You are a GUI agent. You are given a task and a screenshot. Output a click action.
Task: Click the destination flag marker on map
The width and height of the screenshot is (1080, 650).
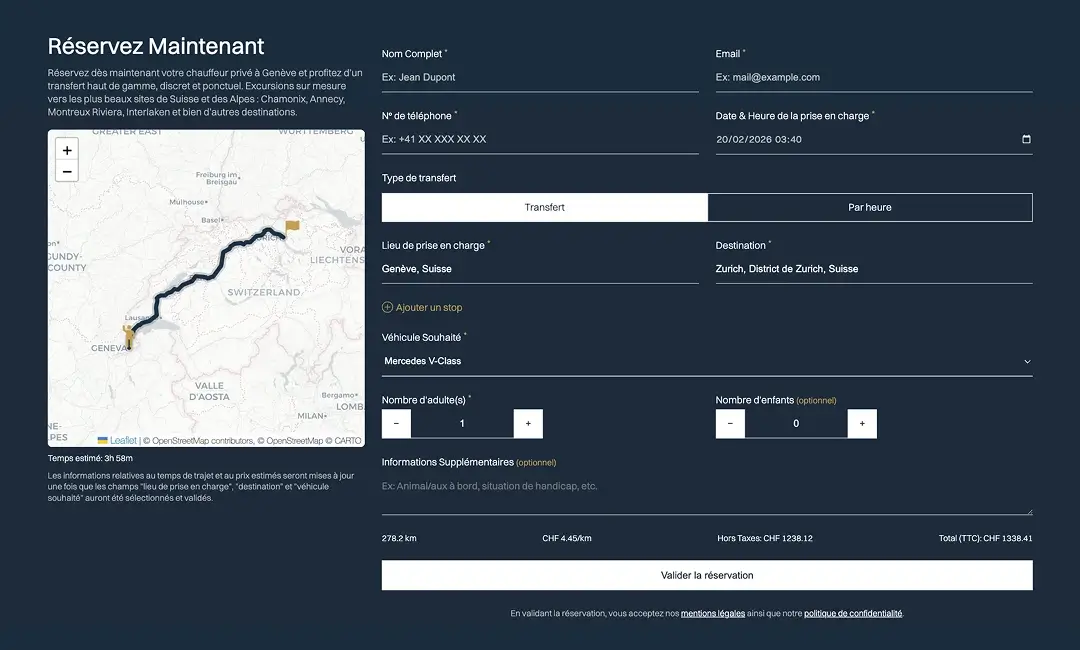tap(291, 227)
